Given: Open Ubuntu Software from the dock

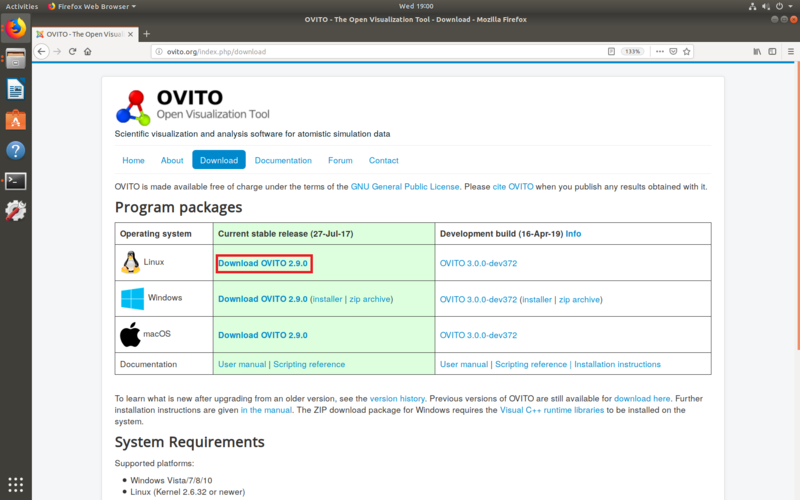Looking at the screenshot, I should point(16,120).
